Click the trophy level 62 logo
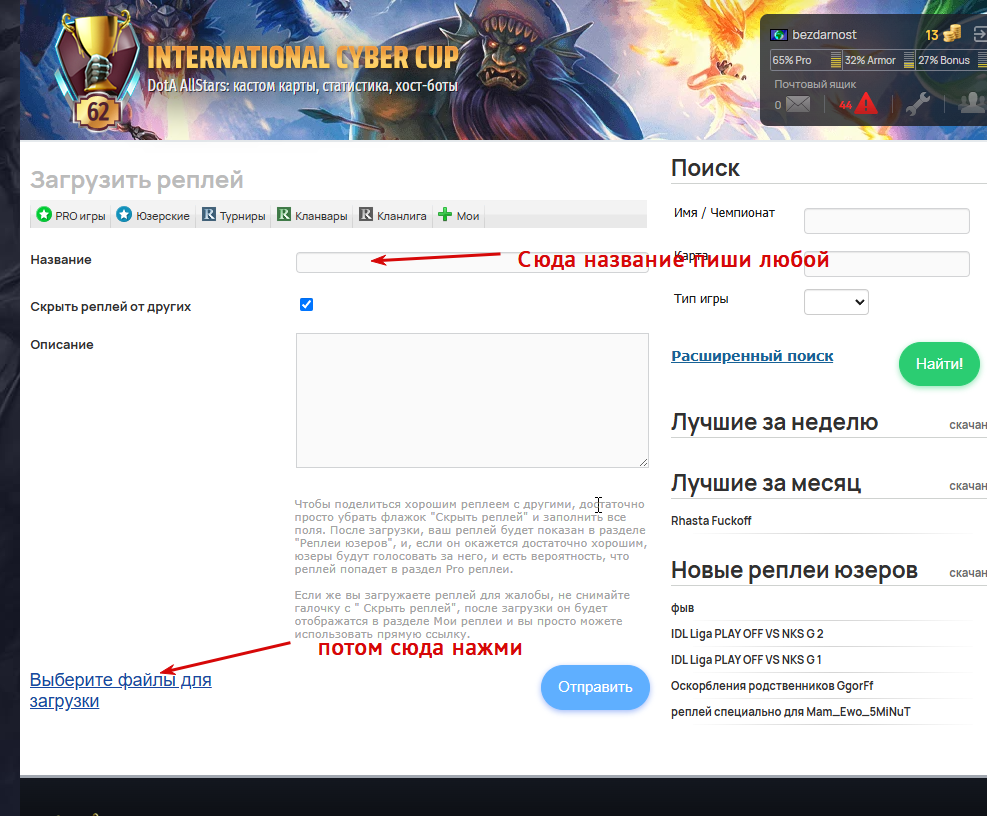This screenshot has width=987, height=816. tap(97, 72)
